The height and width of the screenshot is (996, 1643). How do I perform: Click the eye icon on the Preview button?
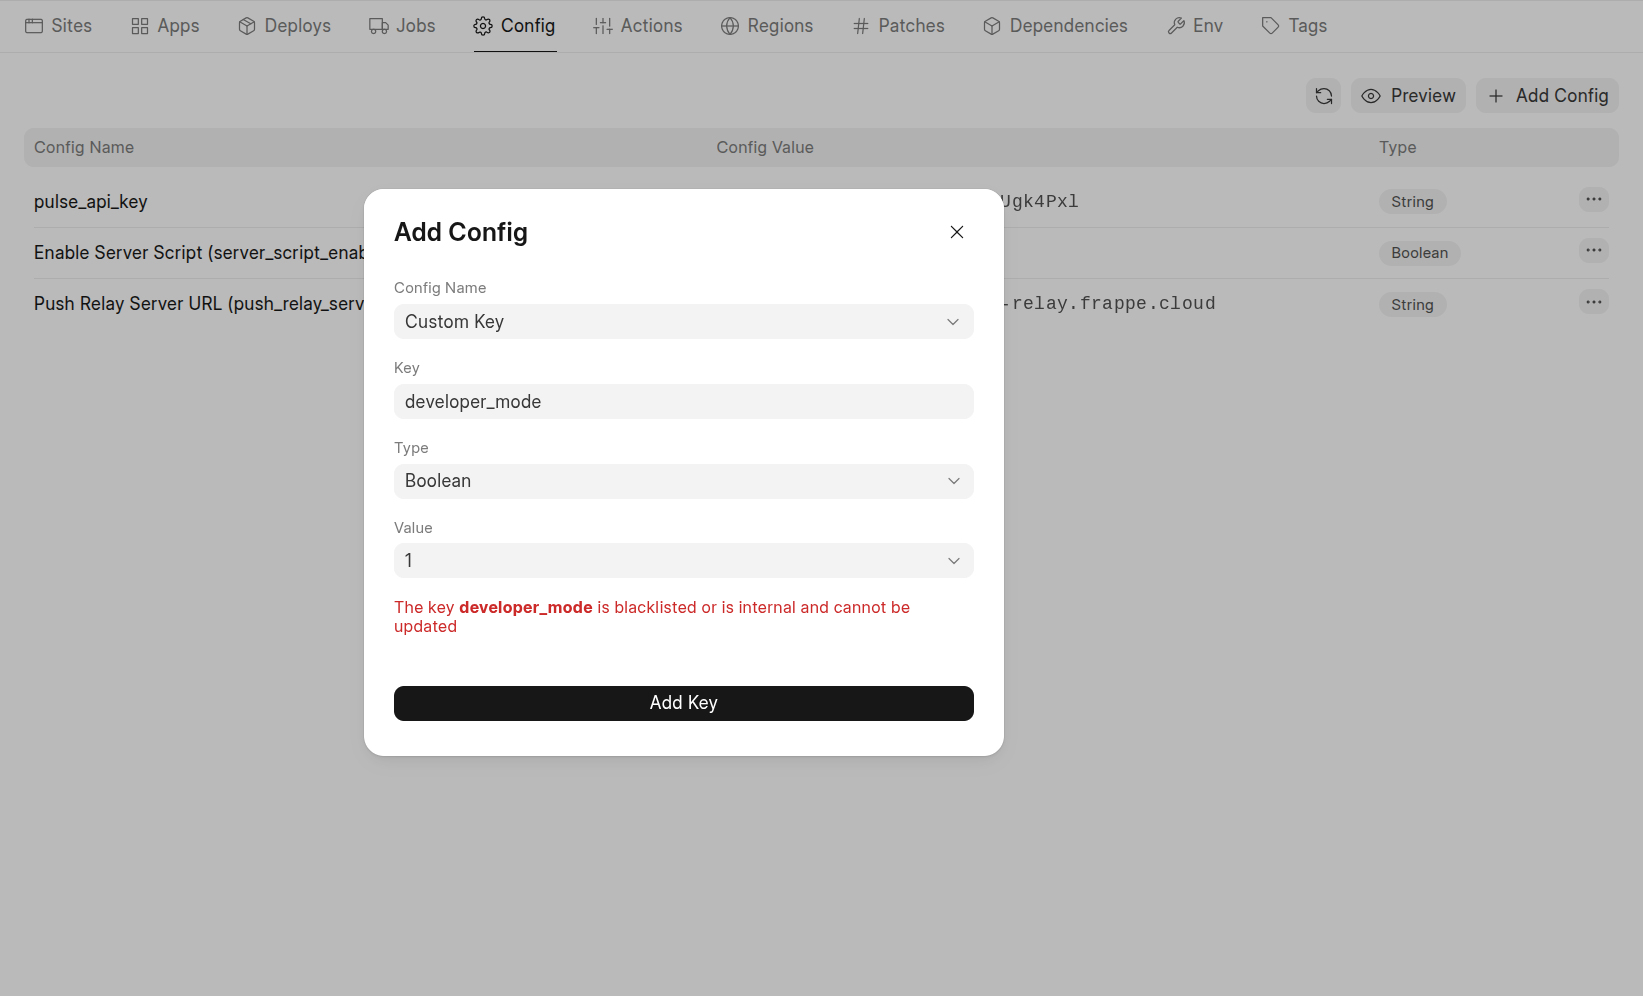point(1371,95)
